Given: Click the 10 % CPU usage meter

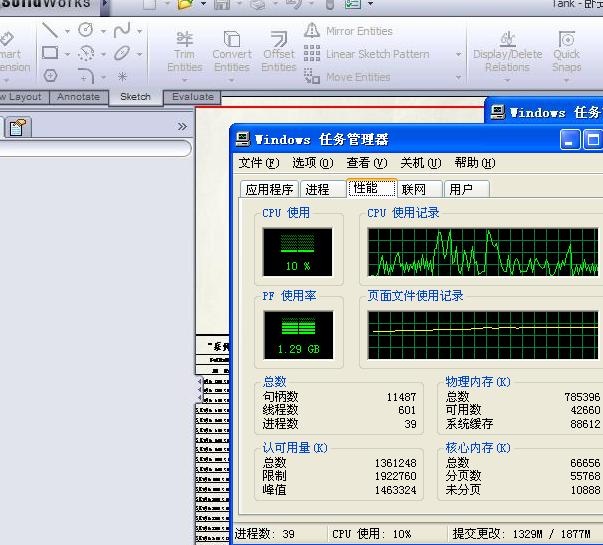Looking at the screenshot, I should tap(298, 252).
